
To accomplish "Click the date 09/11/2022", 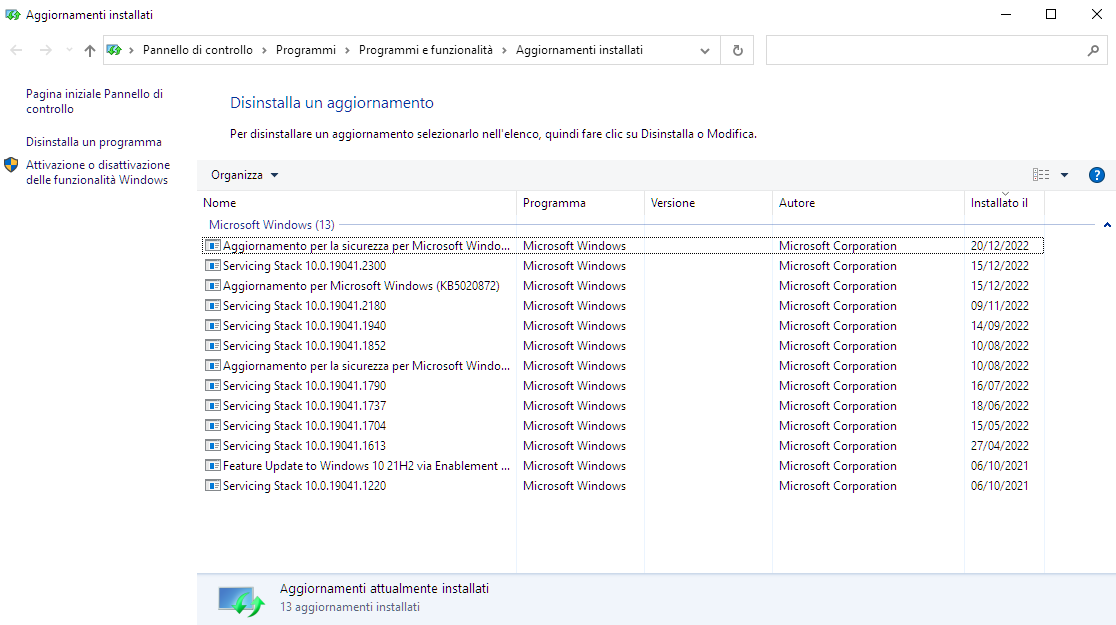I will (x=999, y=305).
